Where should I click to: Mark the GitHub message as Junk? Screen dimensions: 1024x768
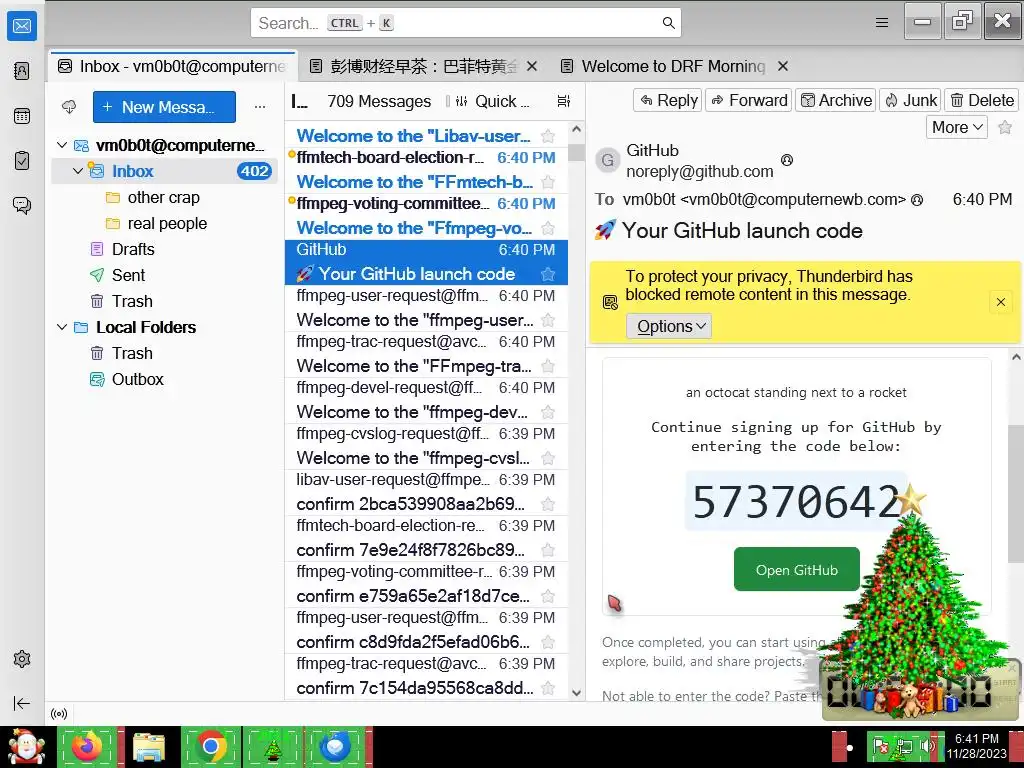coord(910,101)
